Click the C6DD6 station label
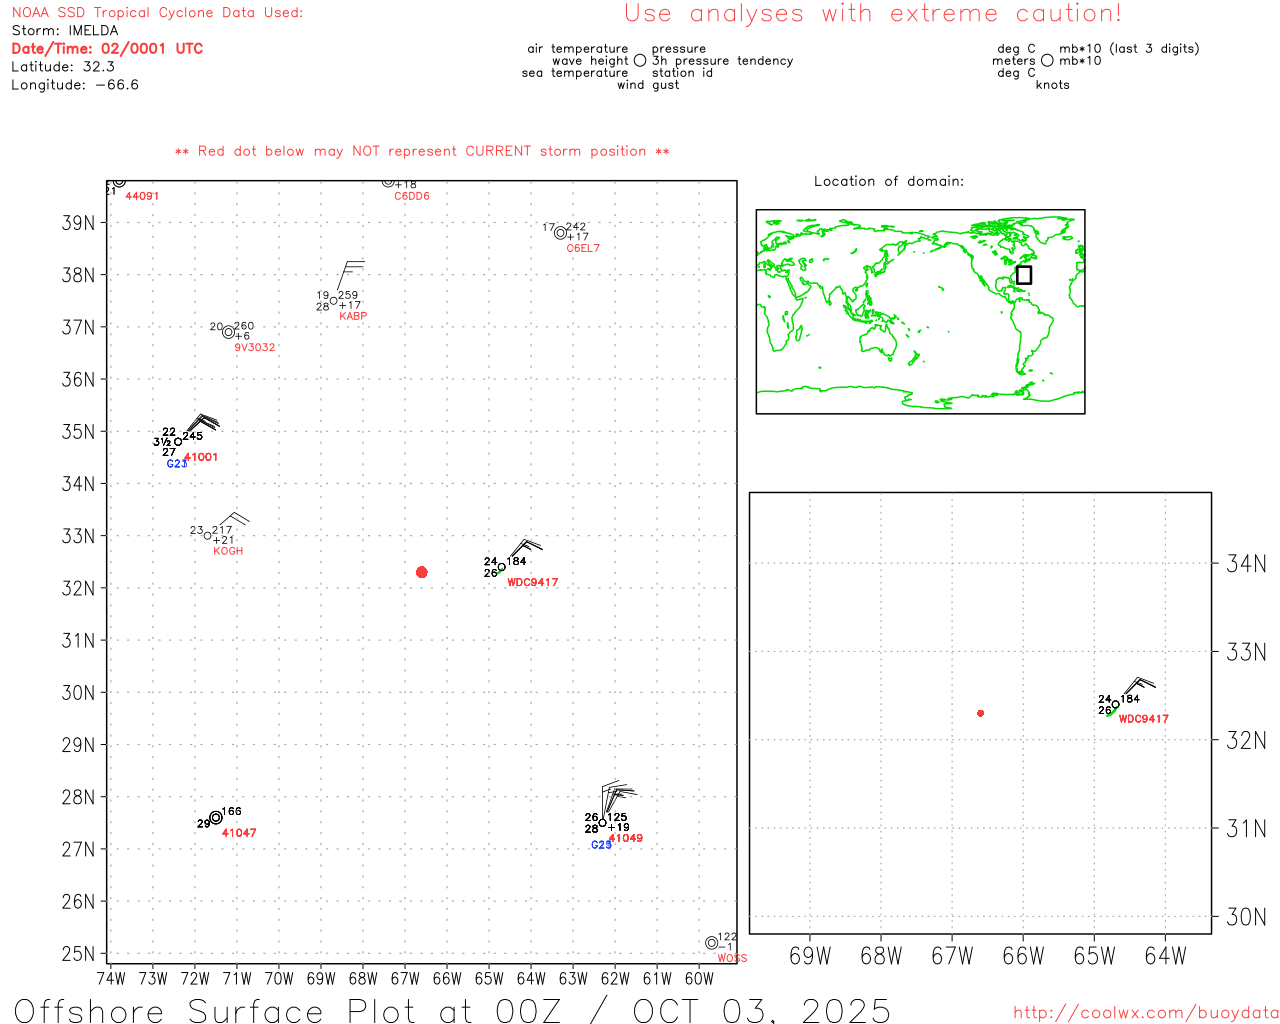1280x1024 pixels. pos(412,196)
